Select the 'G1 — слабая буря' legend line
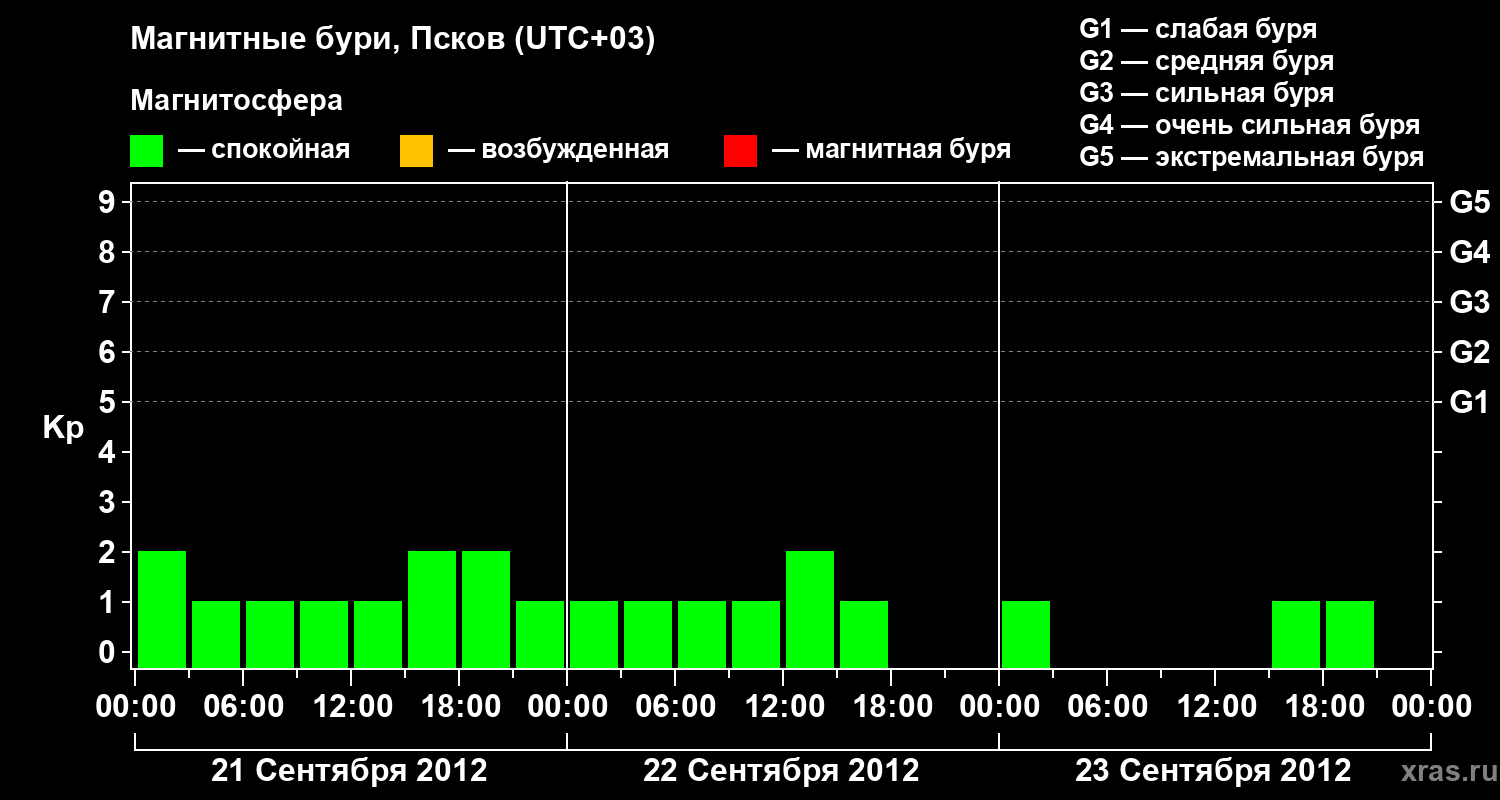 click(x=1198, y=29)
